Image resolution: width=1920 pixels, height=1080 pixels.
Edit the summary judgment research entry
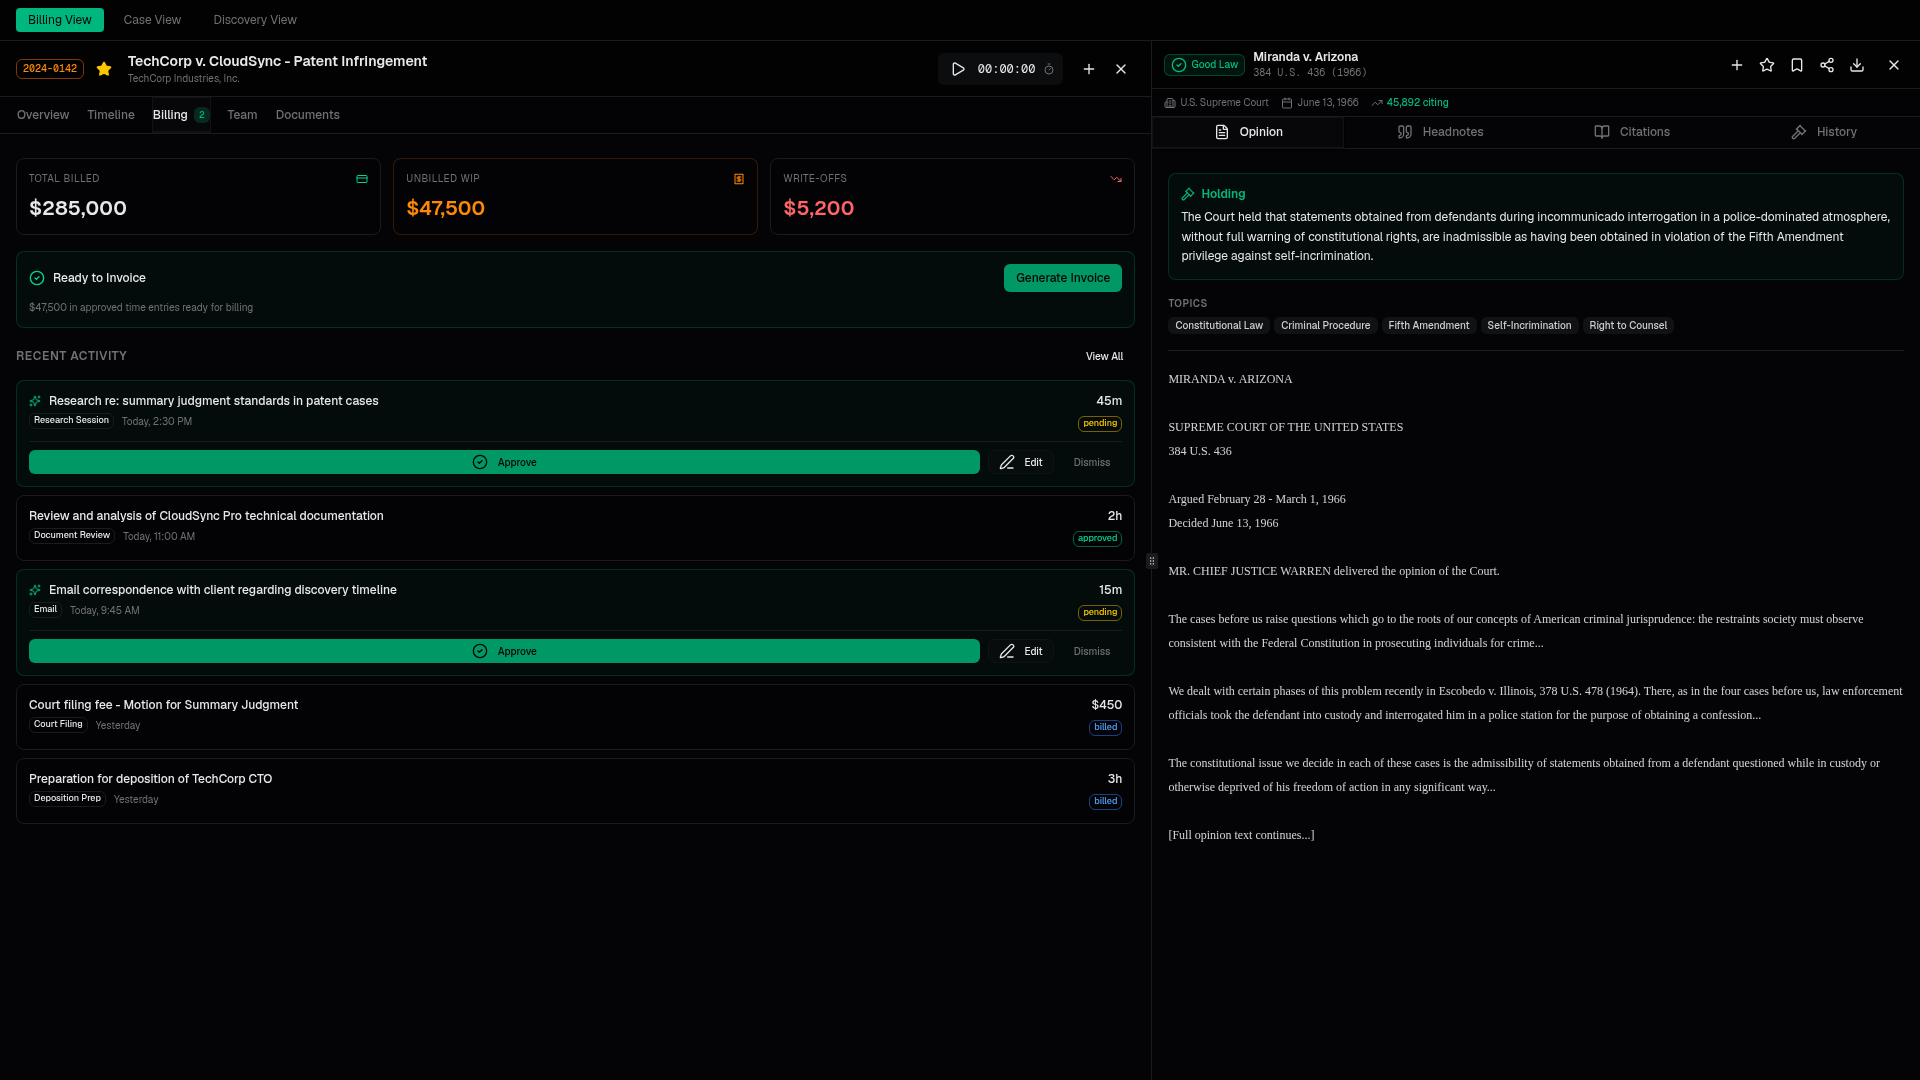1021,462
